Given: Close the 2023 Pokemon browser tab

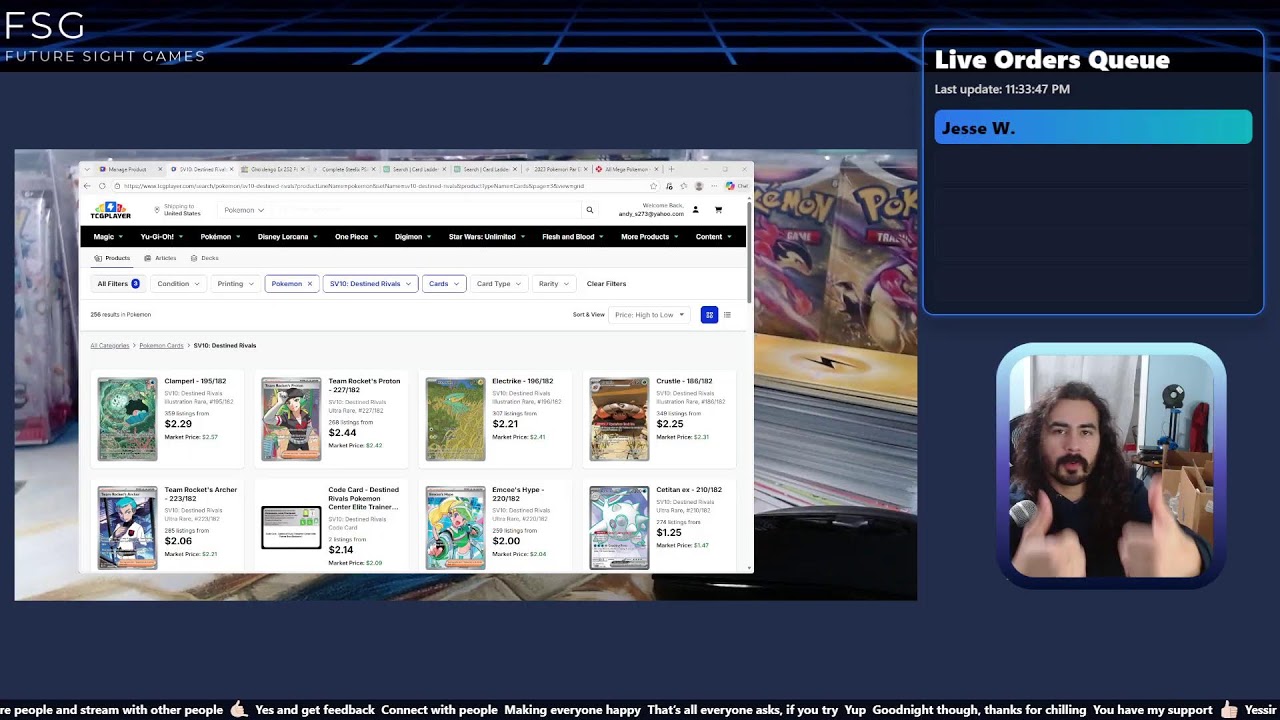Looking at the screenshot, I should click(586, 169).
